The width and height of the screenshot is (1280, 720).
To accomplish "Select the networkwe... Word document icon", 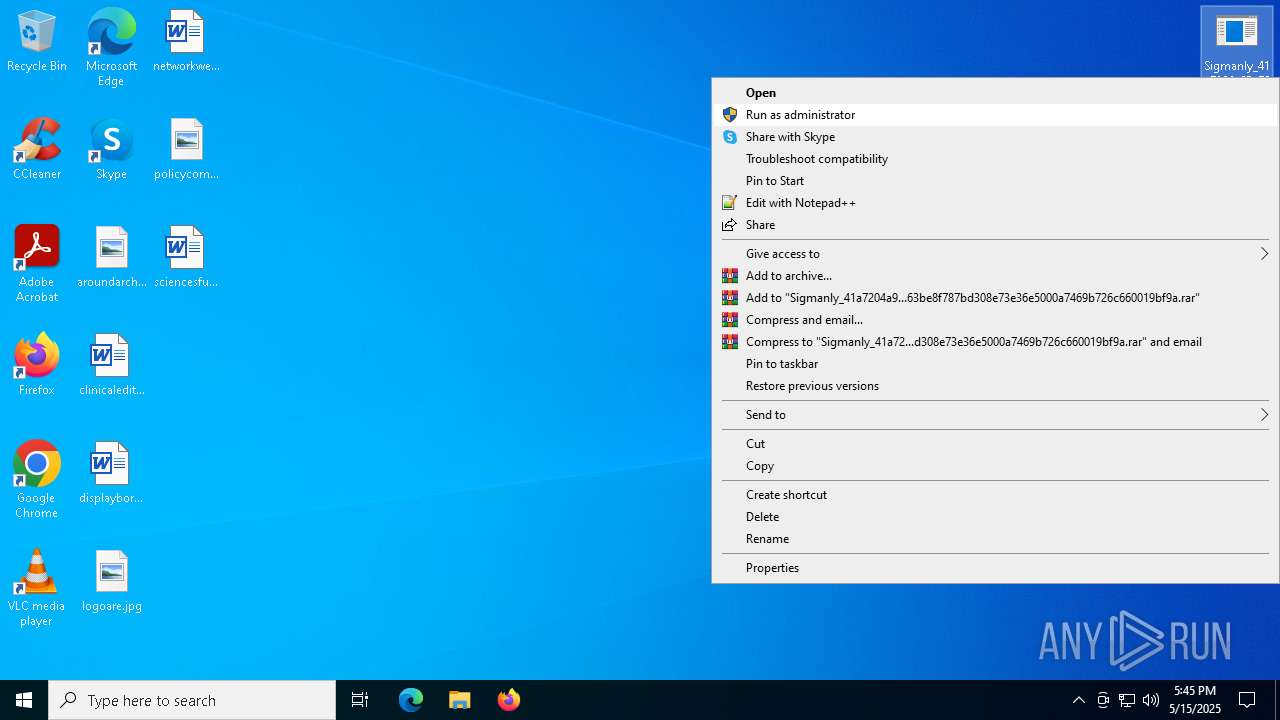I will [x=186, y=42].
